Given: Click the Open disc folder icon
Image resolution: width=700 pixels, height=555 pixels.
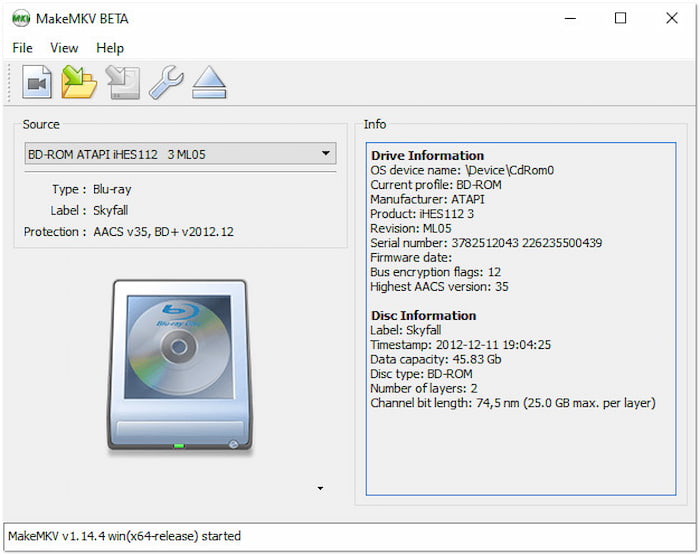Looking at the screenshot, I should point(79,83).
